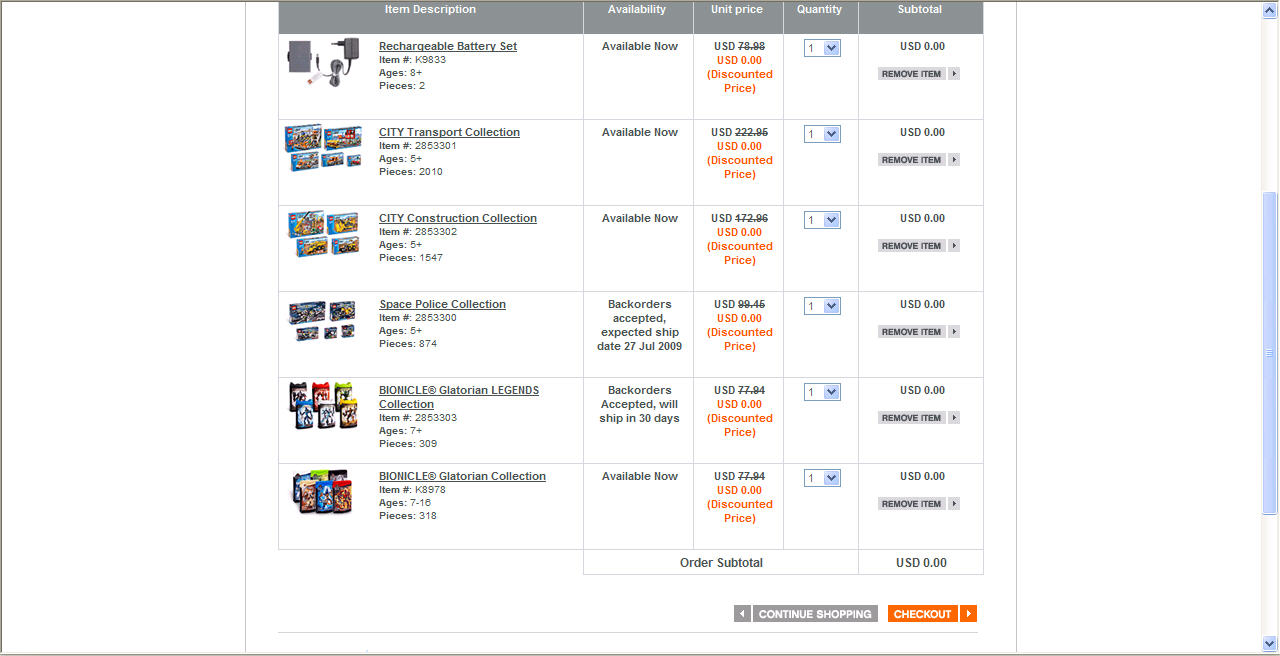Click the Unit price column header

[737, 10]
